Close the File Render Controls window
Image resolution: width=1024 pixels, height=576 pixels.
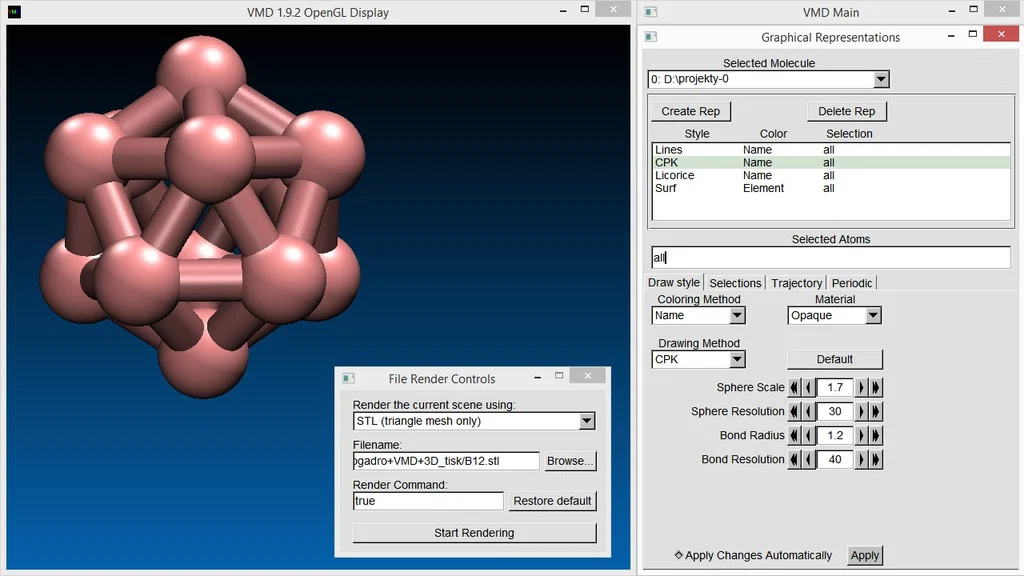pyautogui.click(x=587, y=376)
